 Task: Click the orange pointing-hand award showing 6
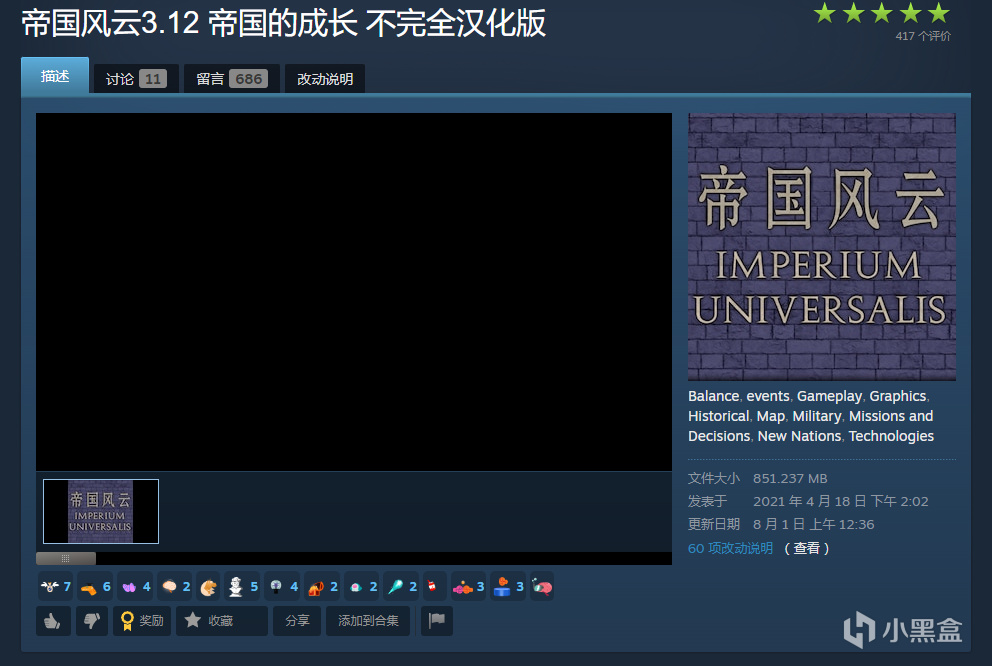95,587
